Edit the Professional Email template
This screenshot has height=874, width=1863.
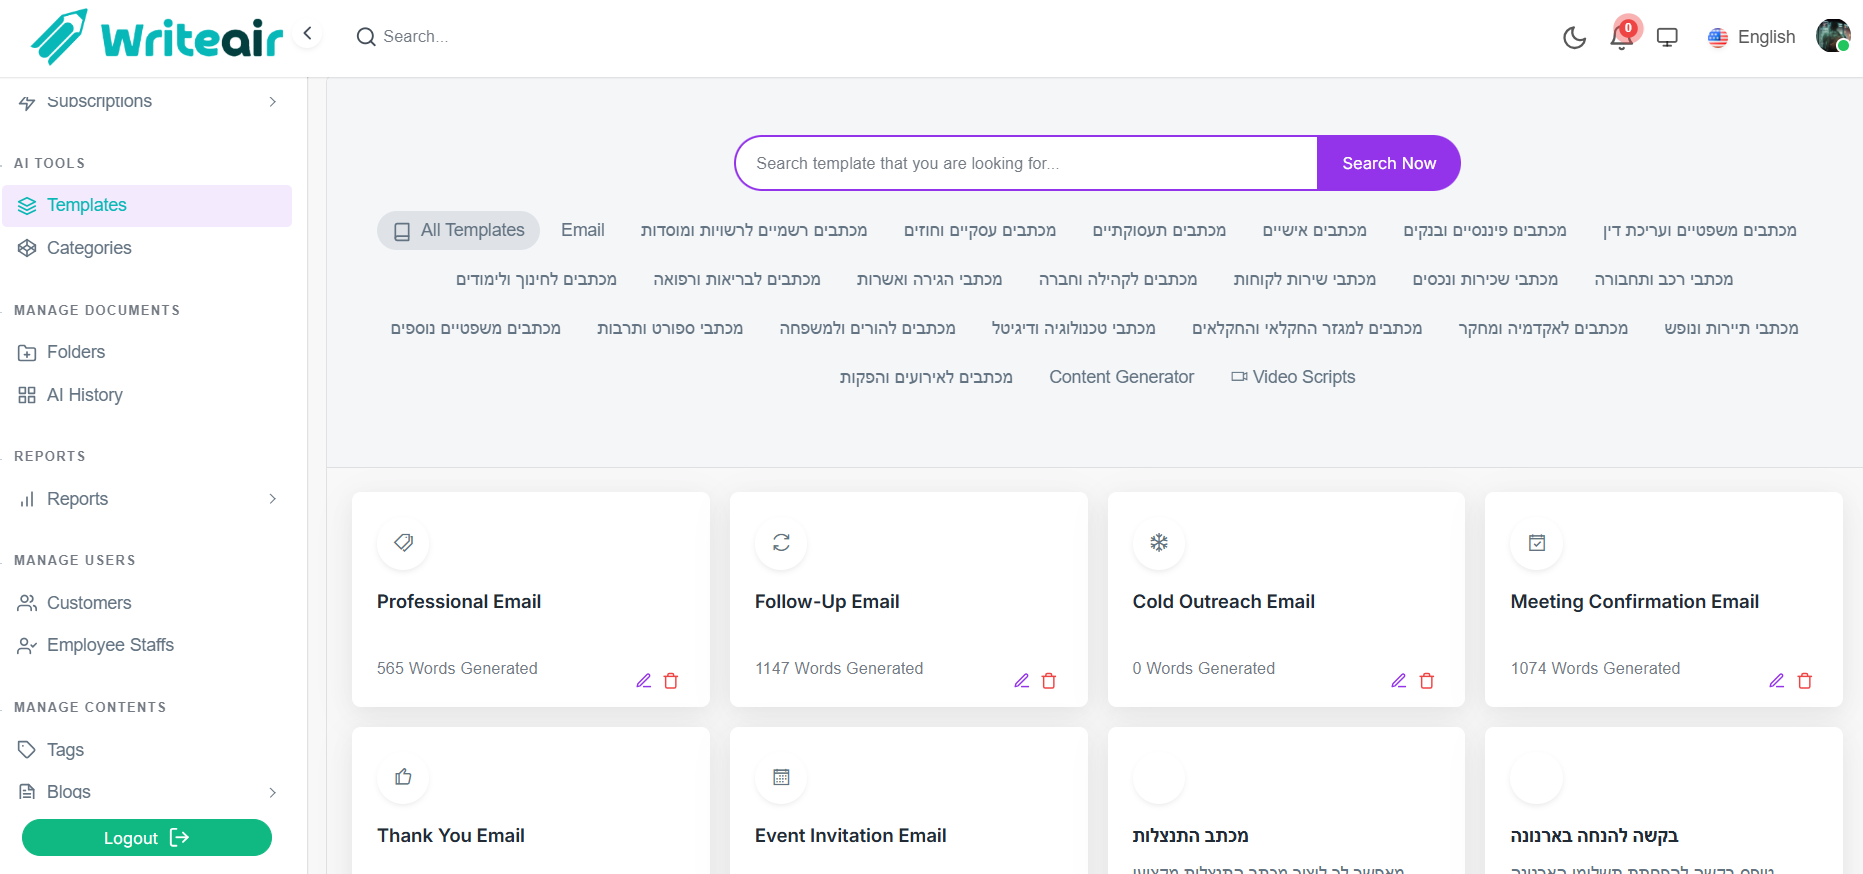643,681
